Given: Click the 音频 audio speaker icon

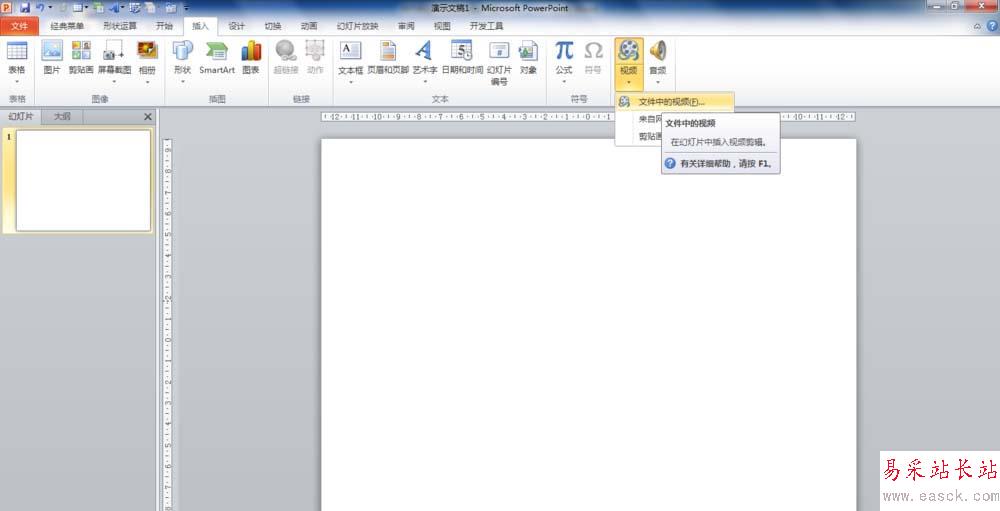Looking at the screenshot, I should (658, 51).
